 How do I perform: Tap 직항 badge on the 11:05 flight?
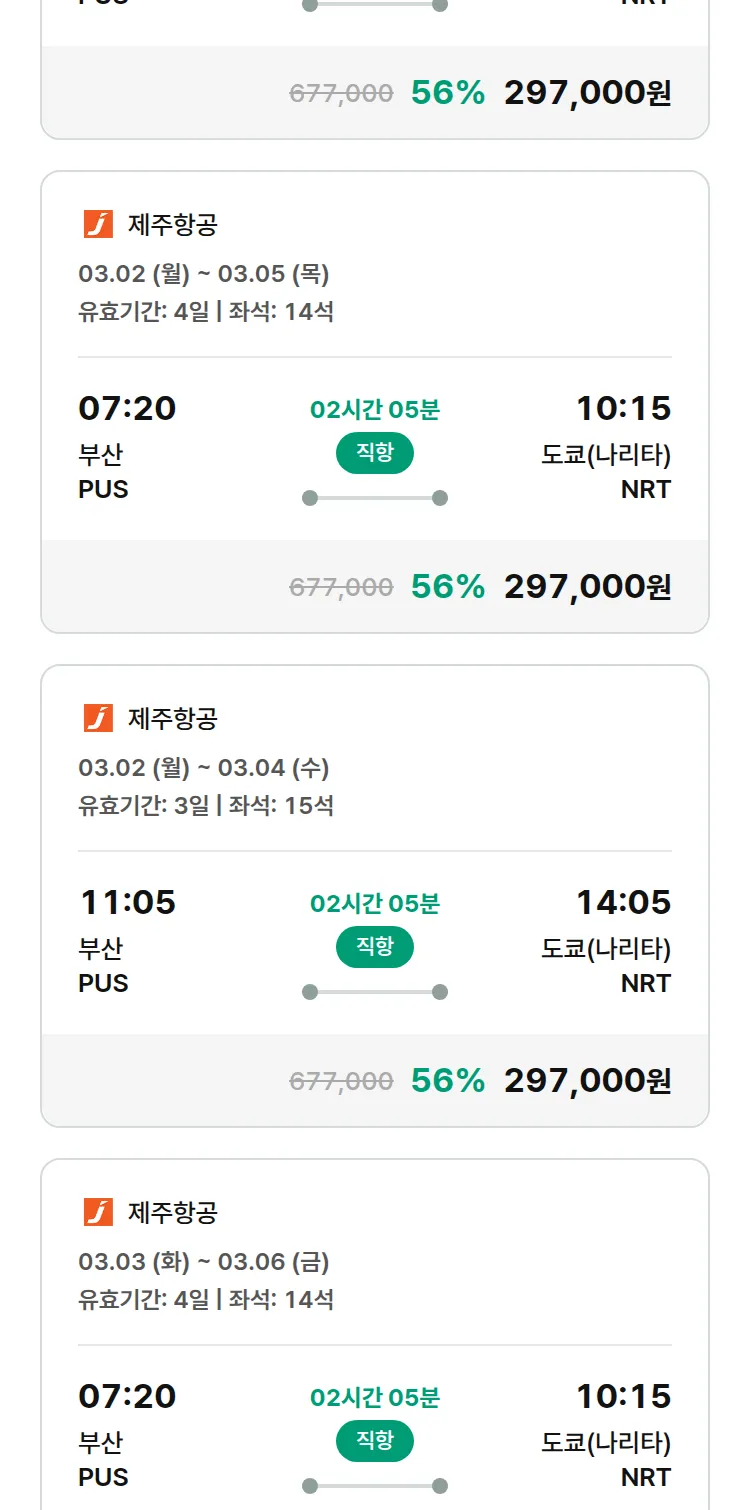(x=374, y=947)
